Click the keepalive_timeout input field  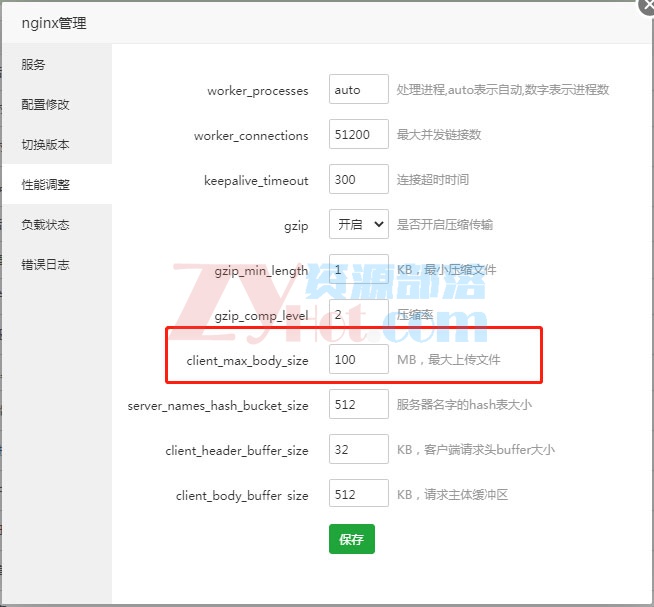(359, 179)
